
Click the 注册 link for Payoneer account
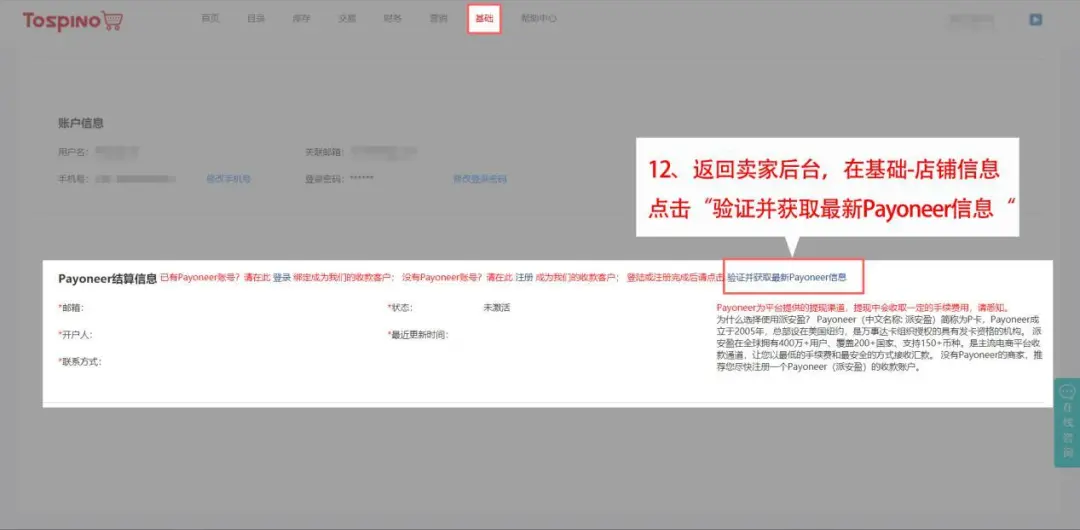524,278
